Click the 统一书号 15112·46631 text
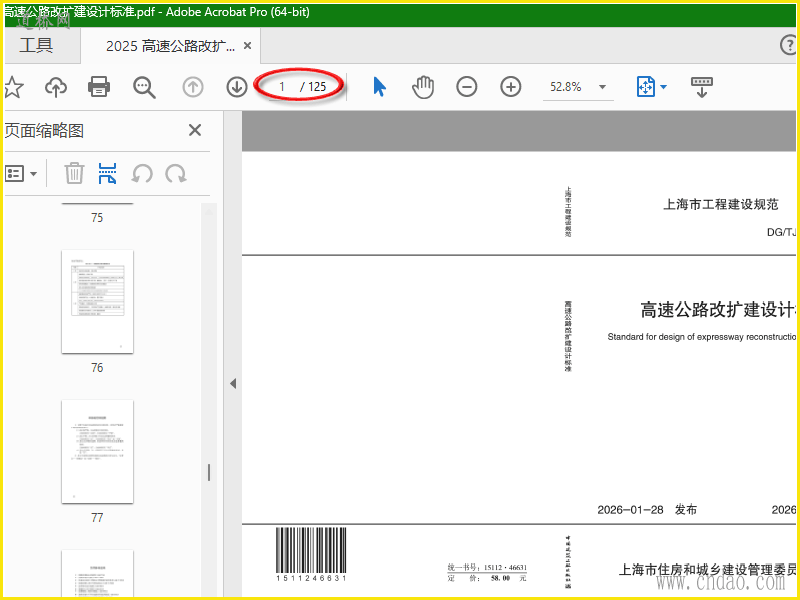This screenshot has width=800, height=600. click(x=487, y=567)
